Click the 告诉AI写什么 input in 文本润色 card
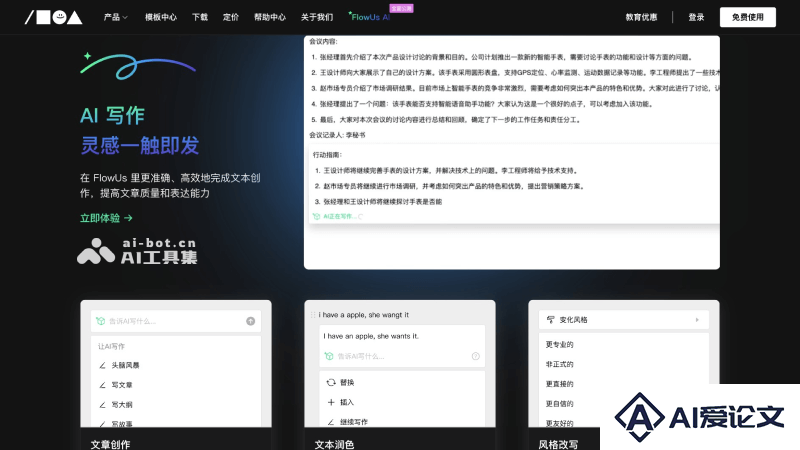Image resolution: width=800 pixels, height=450 pixels. pos(402,356)
